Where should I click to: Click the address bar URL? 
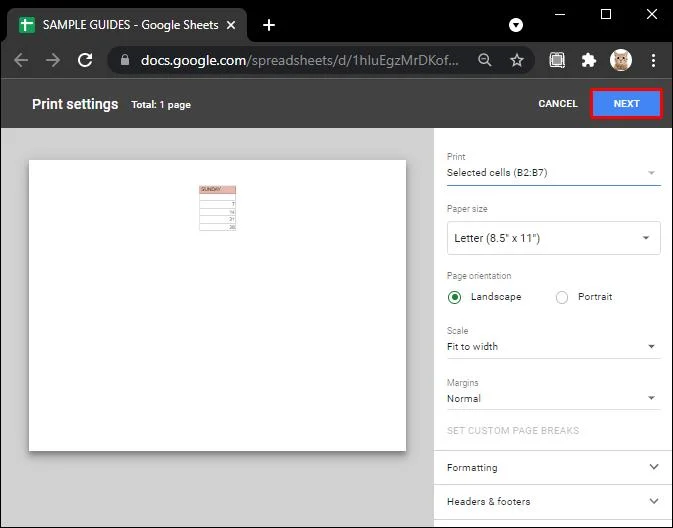point(300,60)
